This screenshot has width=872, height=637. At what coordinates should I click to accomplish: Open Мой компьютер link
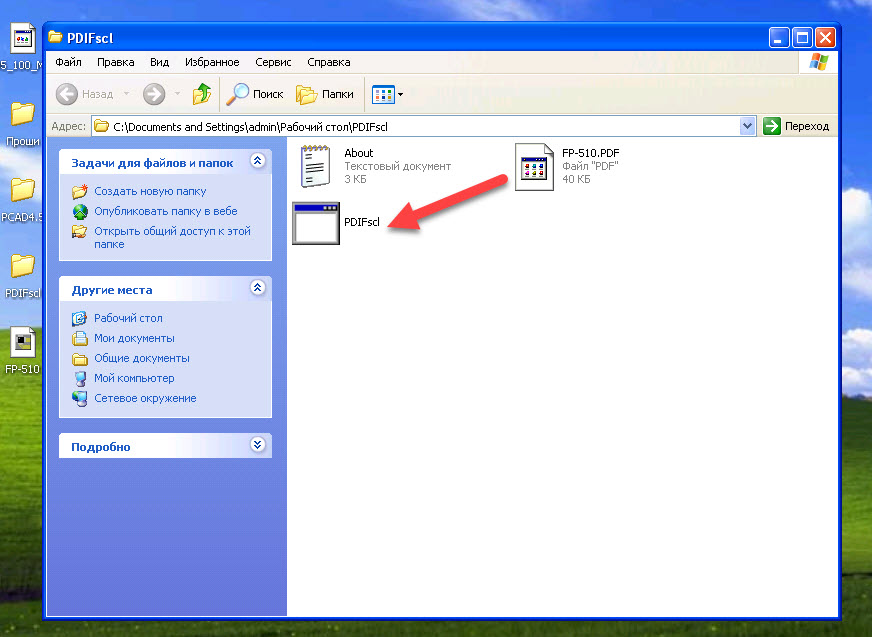tap(134, 378)
